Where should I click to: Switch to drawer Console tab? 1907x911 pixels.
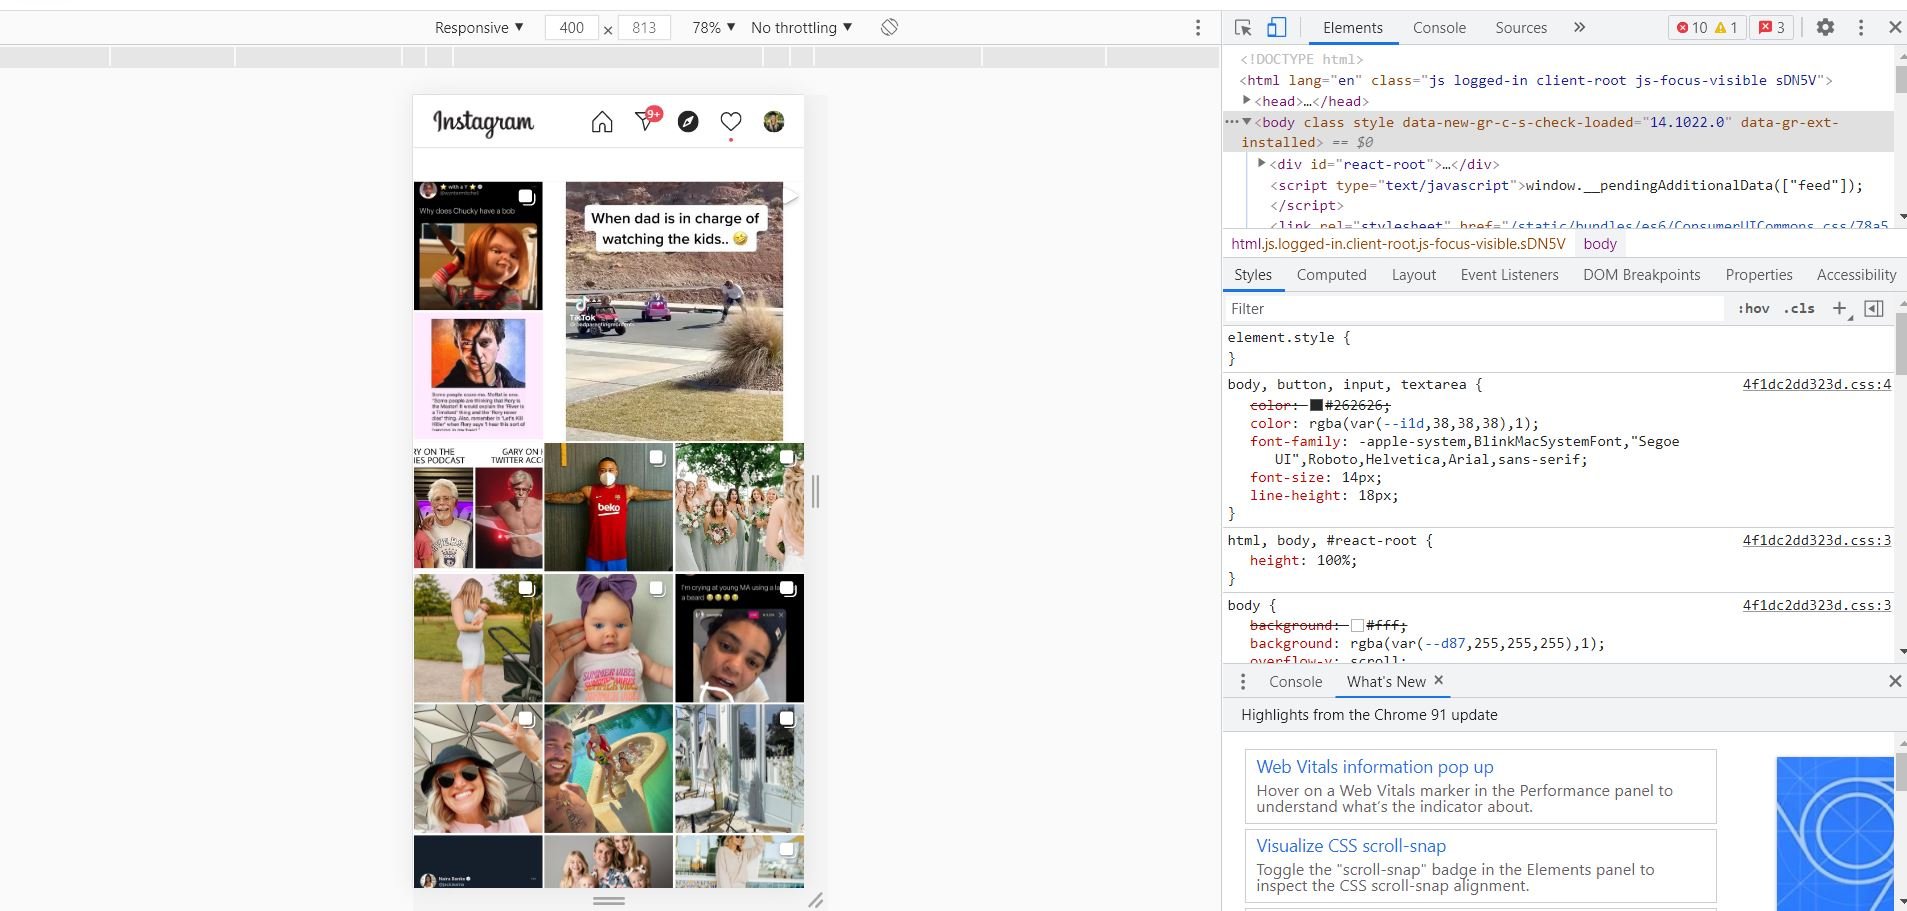(x=1295, y=682)
